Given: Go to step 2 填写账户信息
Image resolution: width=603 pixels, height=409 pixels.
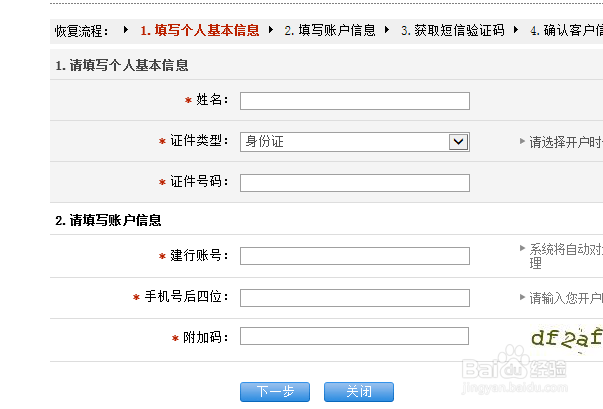Looking at the screenshot, I should point(329,31).
